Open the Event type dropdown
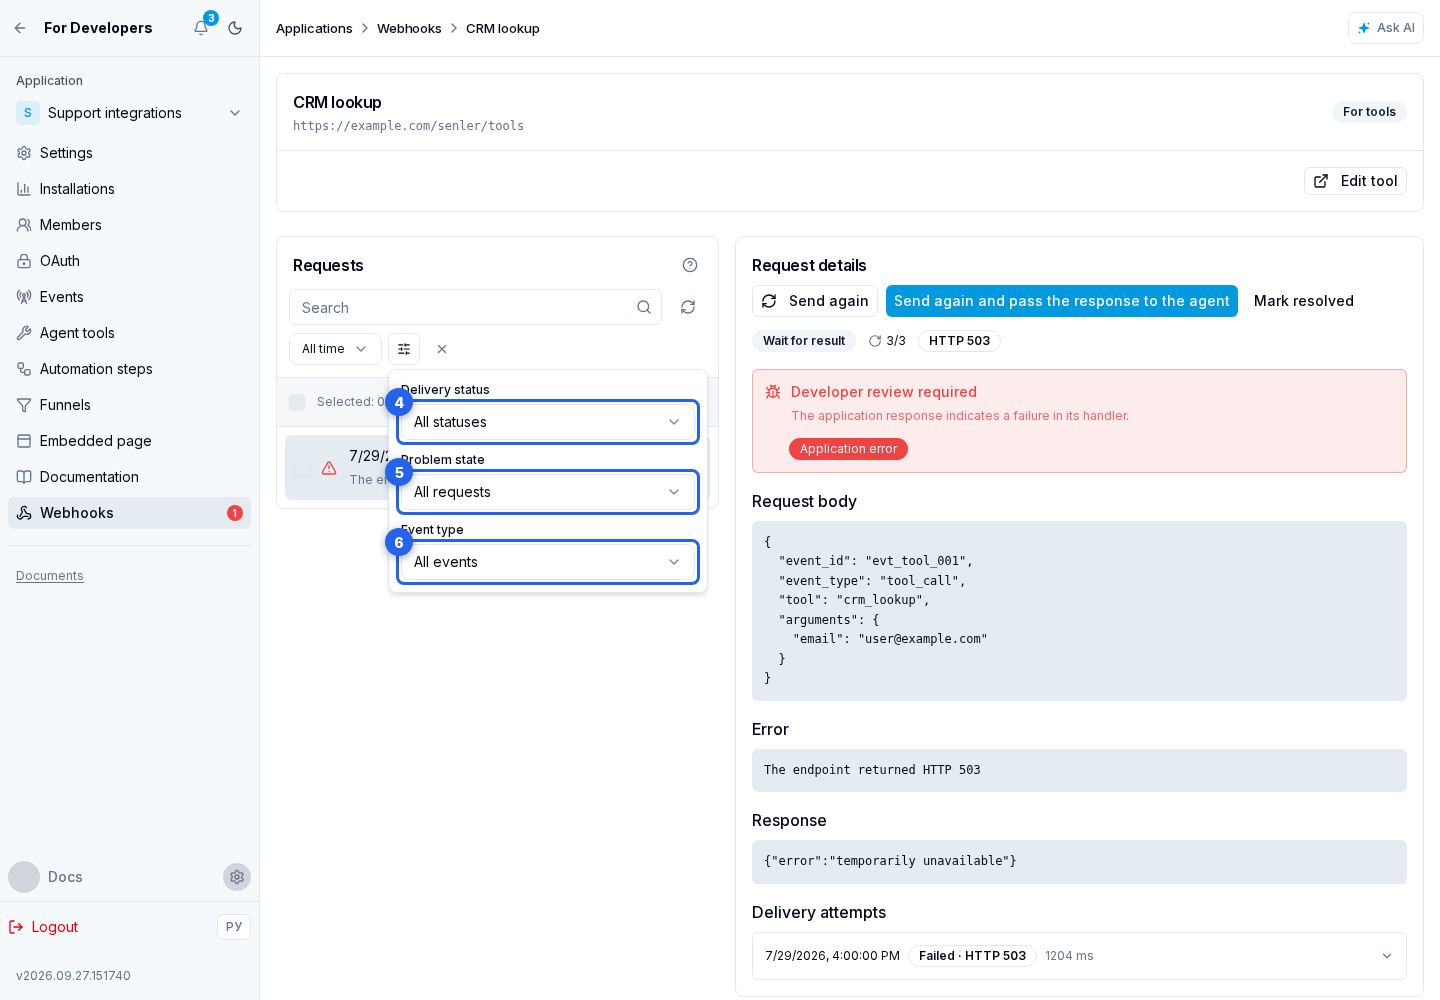This screenshot has width=1440, height=1000. click(x=548, y=562)
